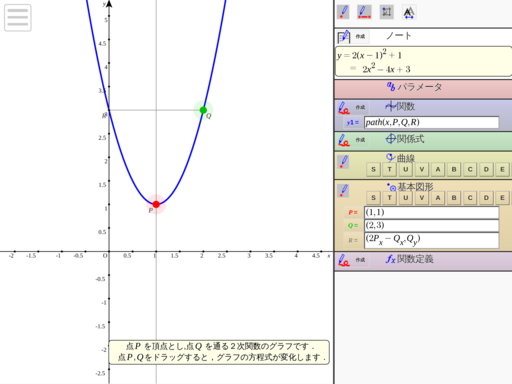512x384 pixels.
Task: Click the B button in 基本図形 row
Action: [454, 198]
